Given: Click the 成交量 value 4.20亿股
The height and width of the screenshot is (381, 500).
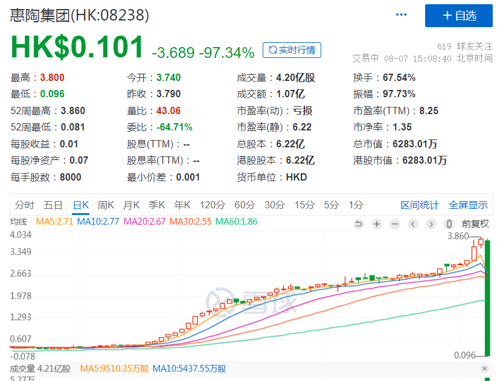Looking at the screenshot, I should point(295,78).
